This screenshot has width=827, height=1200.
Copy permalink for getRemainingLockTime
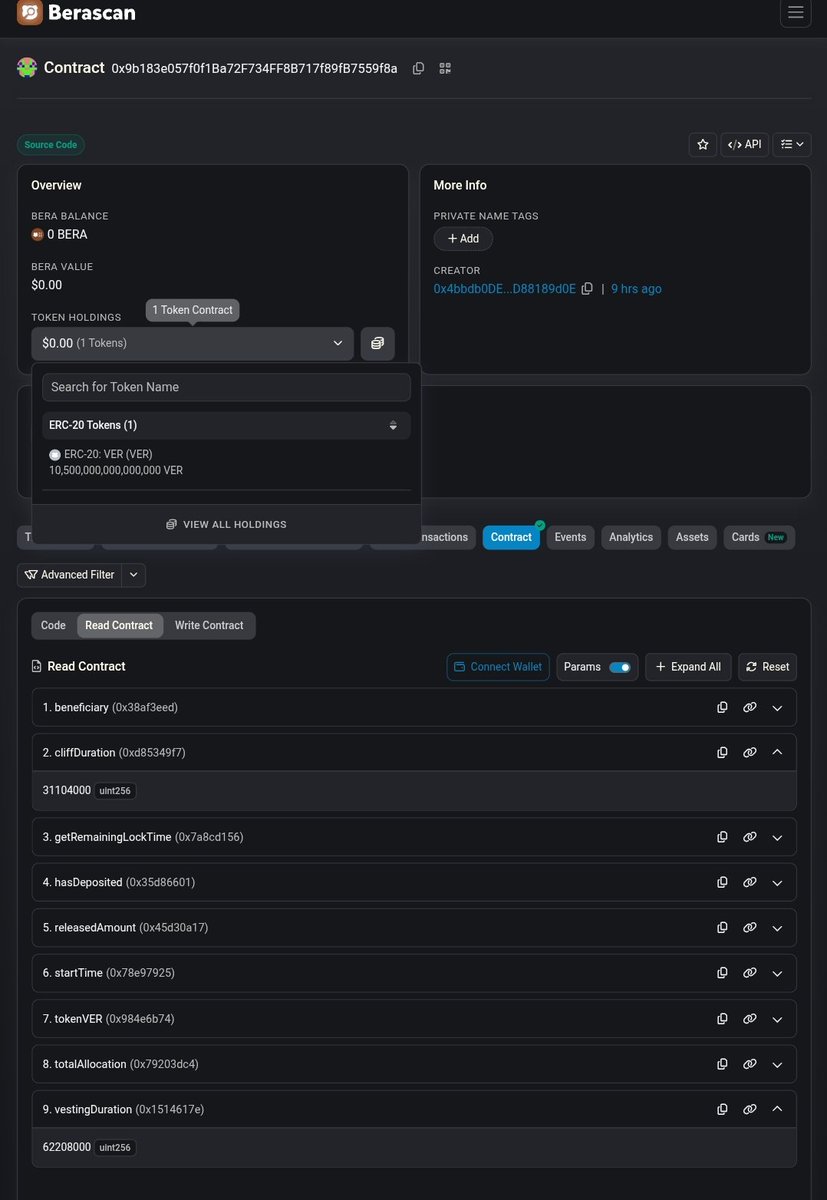coord(749,837)
